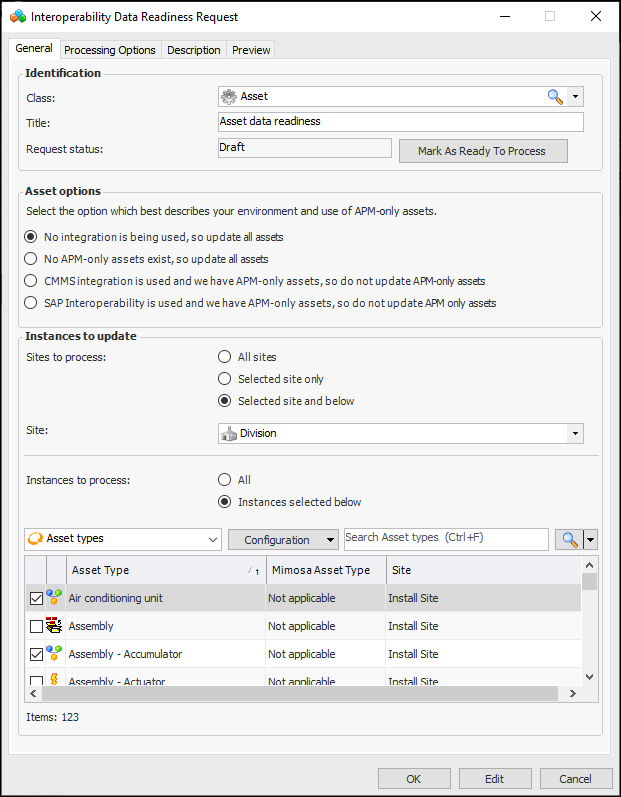Click the Assembly - Accumulator row icon
Image resolution: width=621 pixels, height=797 pixels.
pos(54,654)
